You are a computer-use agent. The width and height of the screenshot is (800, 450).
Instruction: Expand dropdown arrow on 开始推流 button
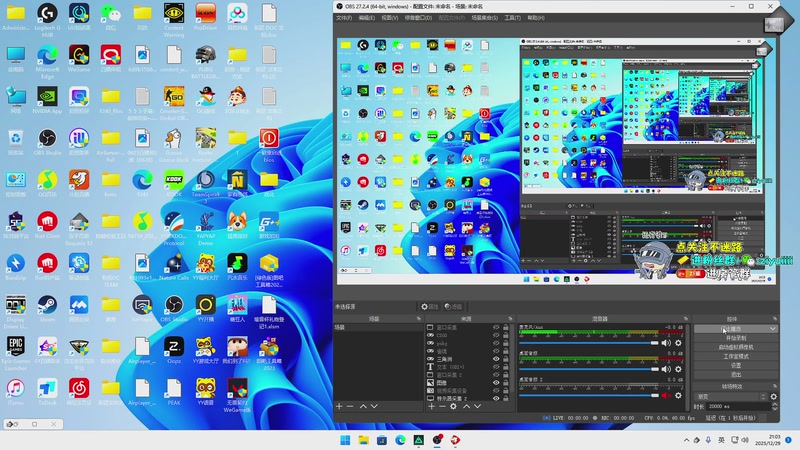click(x=772, y=329)
